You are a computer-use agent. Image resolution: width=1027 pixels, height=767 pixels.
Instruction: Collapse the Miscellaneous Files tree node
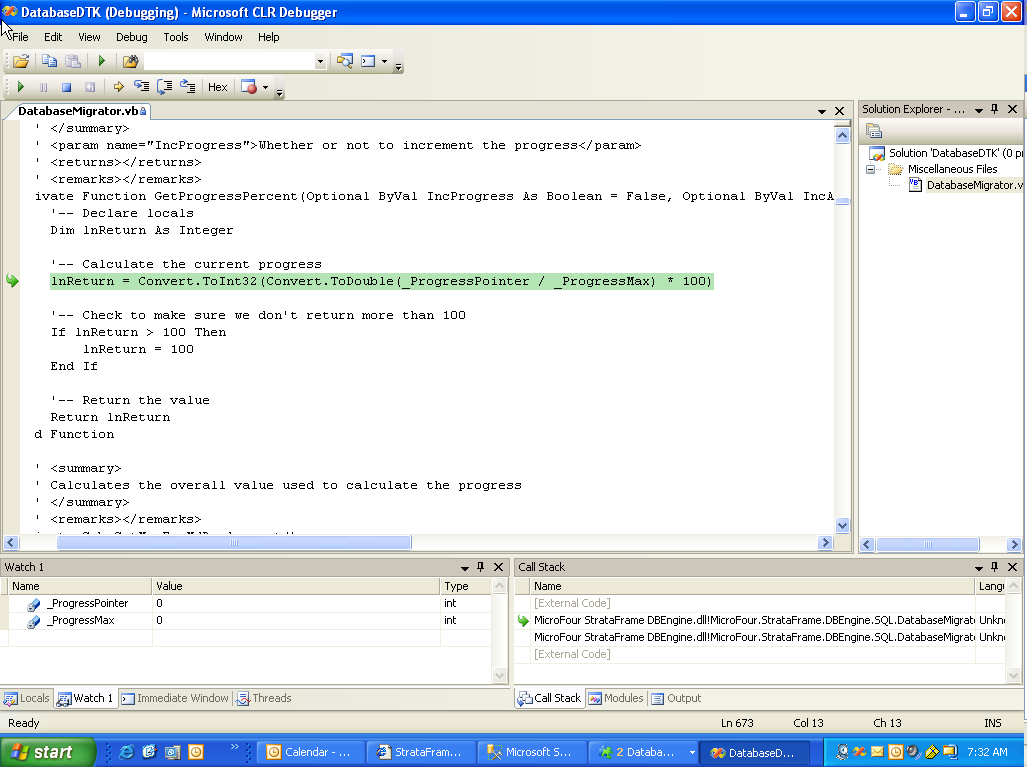point(871,169)
